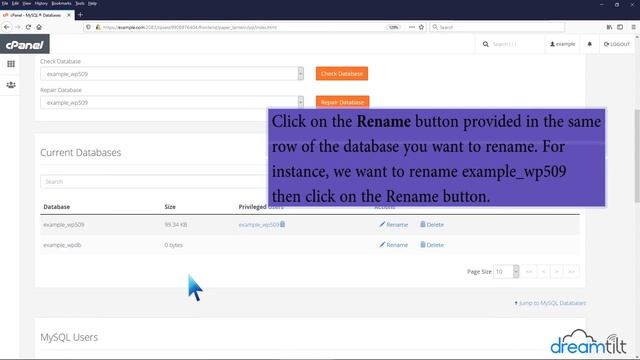Go to last page of database list
640x360 pixels.
[571, 271]
